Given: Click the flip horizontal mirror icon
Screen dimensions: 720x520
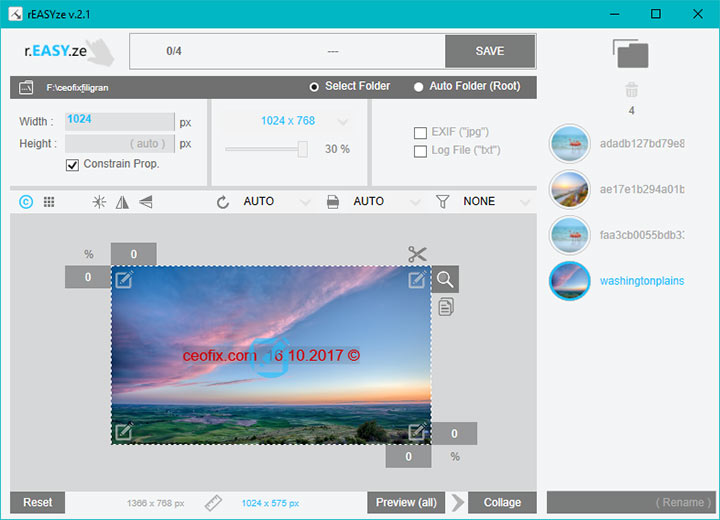Looking at the screenshot, I should point(122,202).
